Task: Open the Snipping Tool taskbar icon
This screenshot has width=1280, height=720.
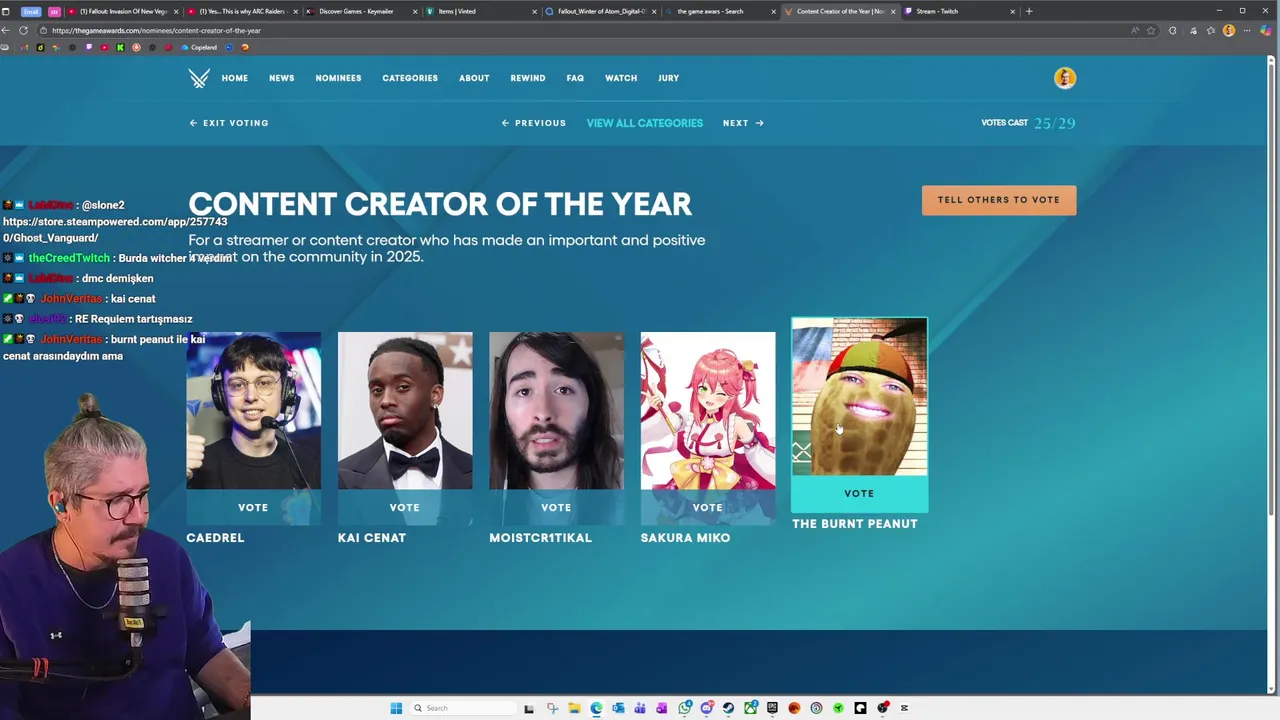Action: (552, 708)
